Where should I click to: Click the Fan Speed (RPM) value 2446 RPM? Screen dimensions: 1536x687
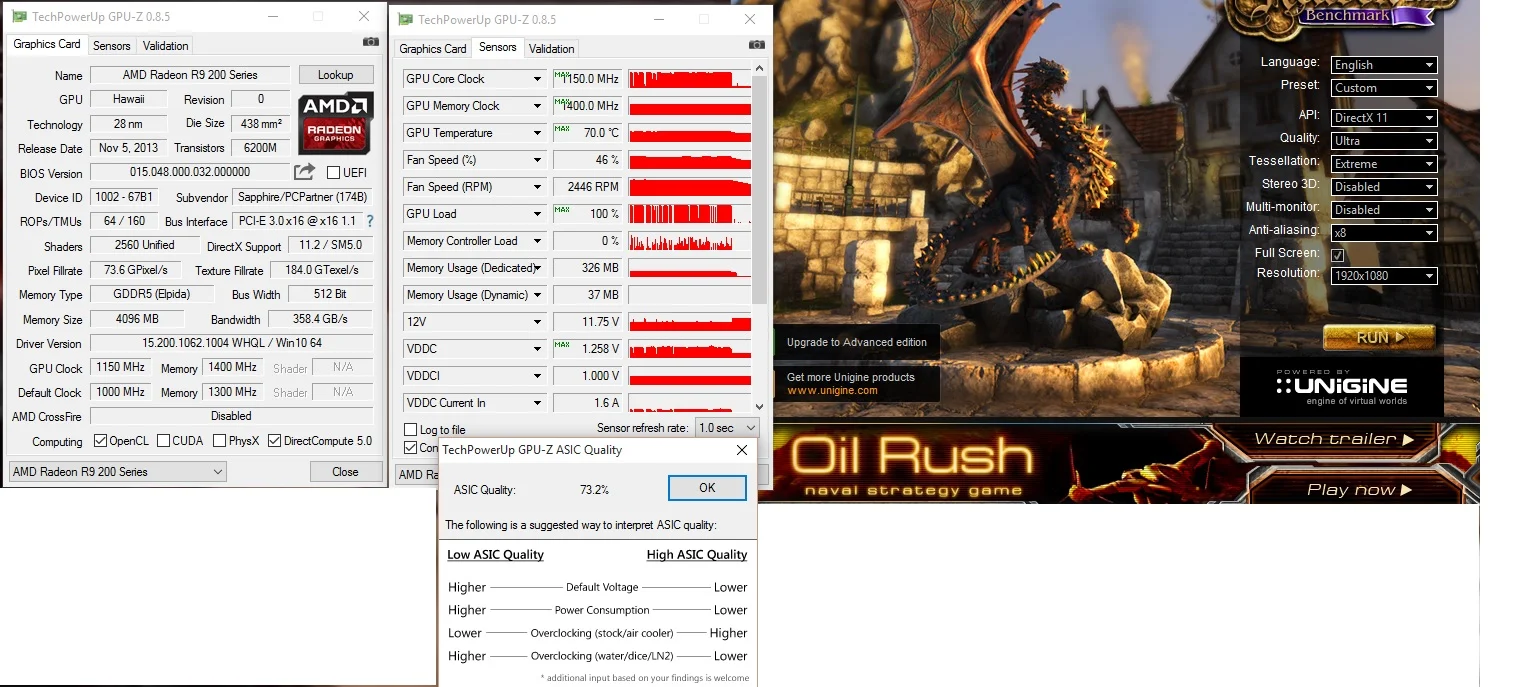pos(588,187)
